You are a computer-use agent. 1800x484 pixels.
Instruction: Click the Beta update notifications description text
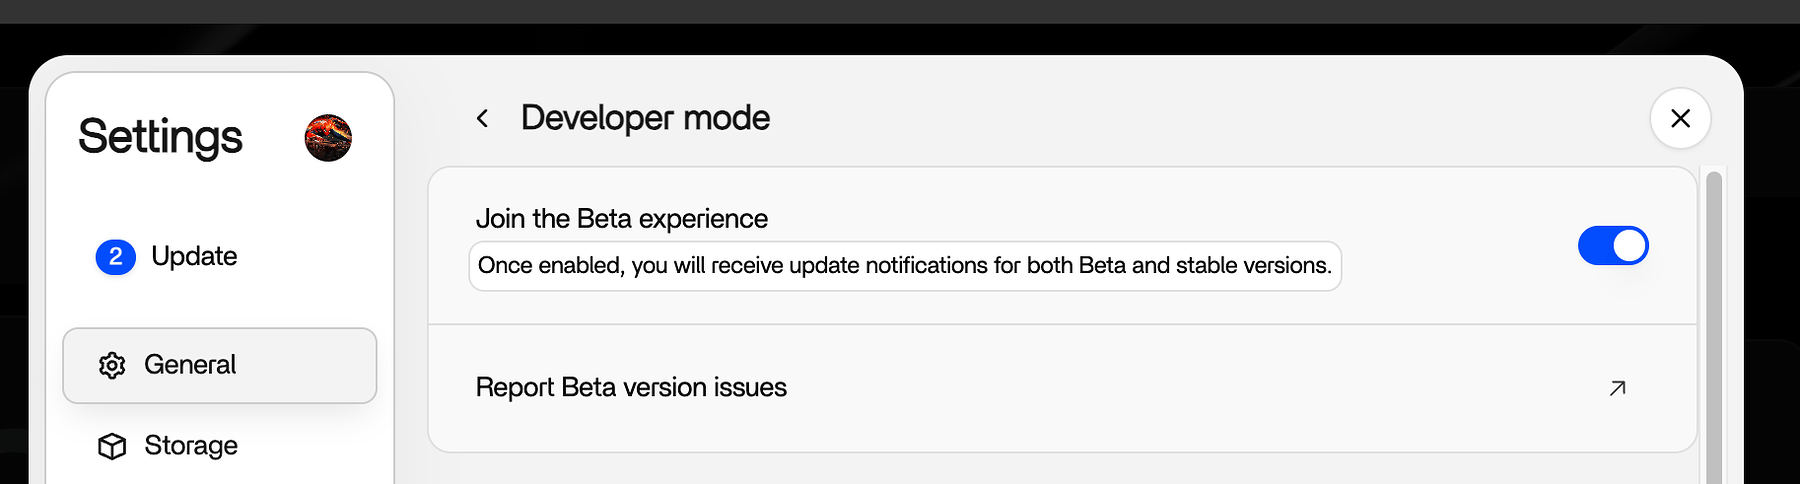905,266
